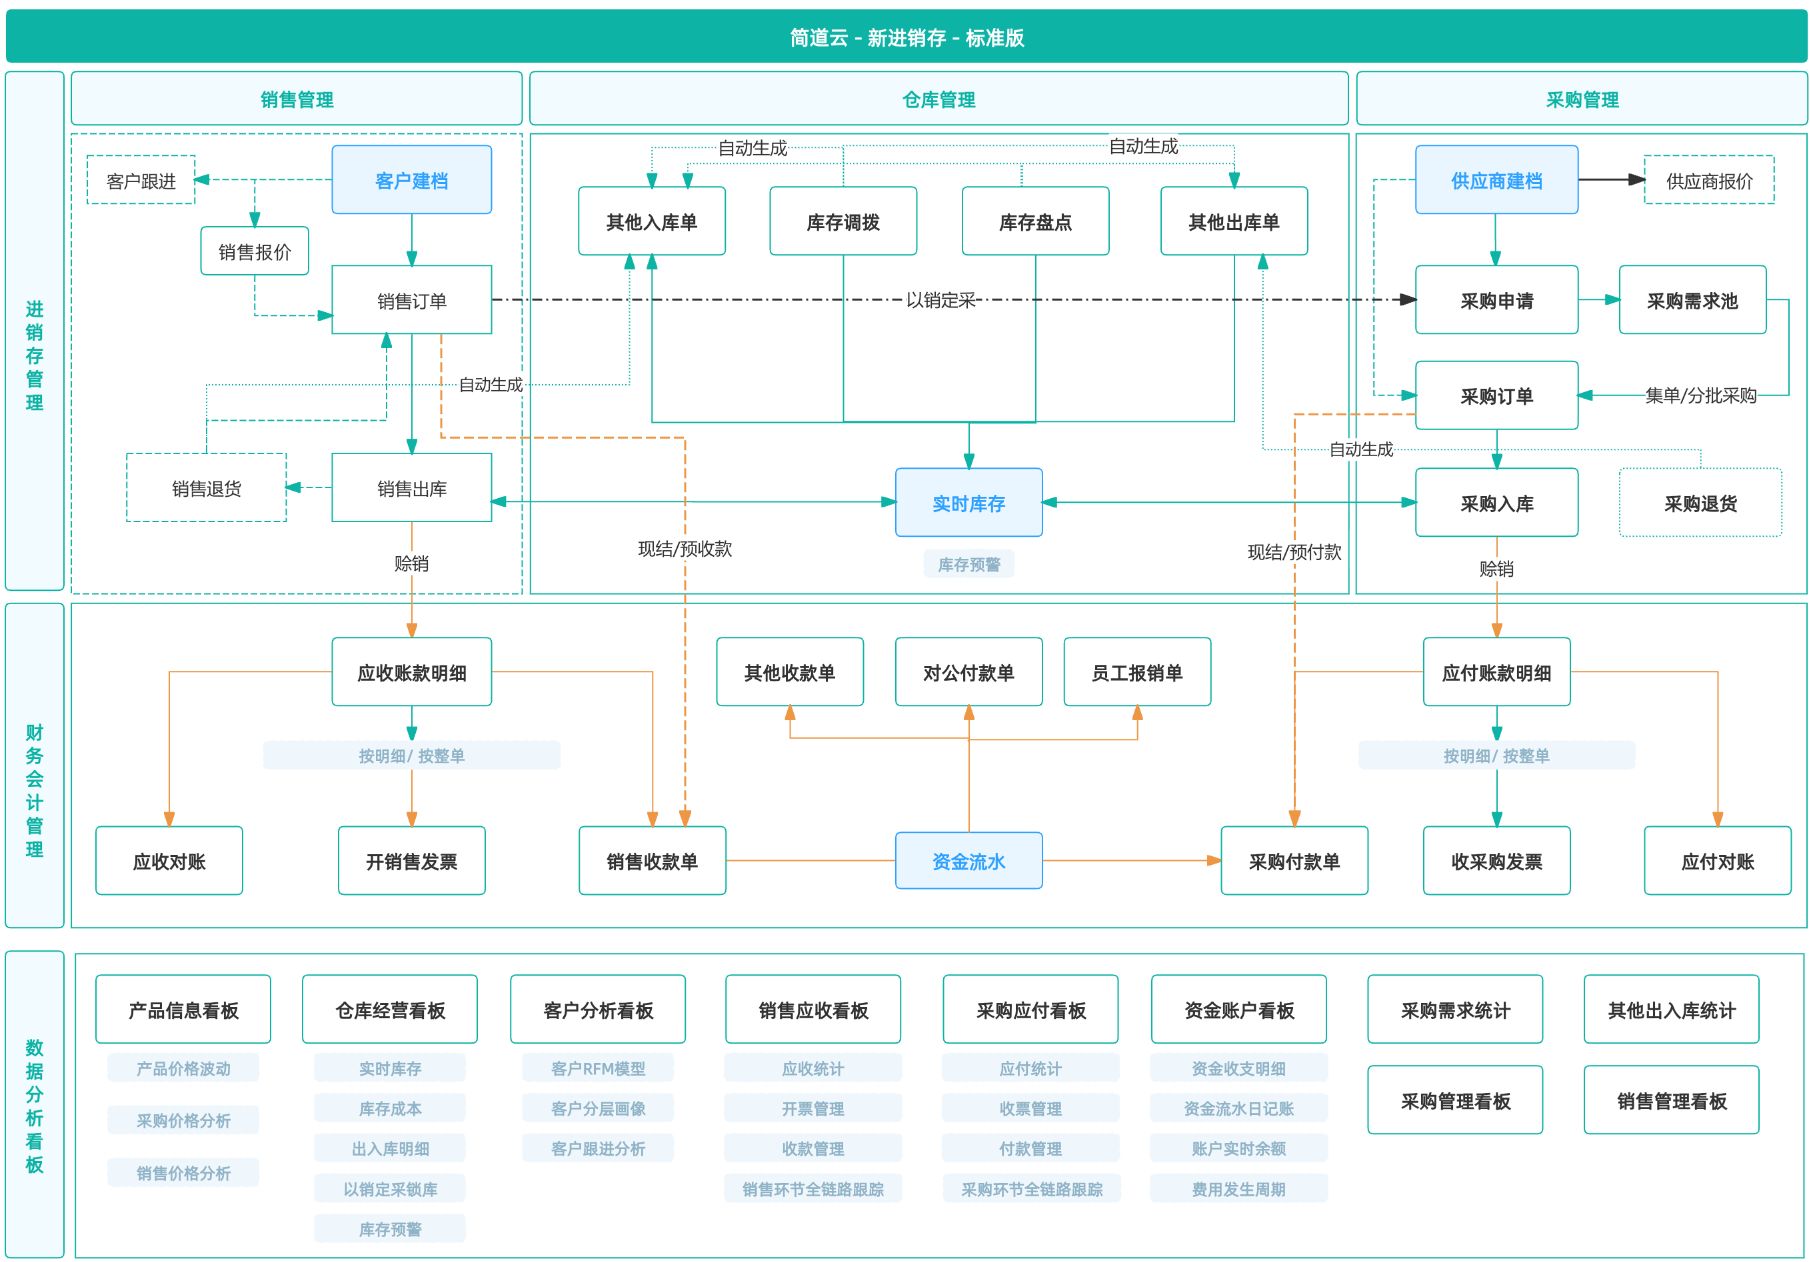Select the 库存盘点 box
This screenshot has width=1810, height=1262.
(1035, 221)
